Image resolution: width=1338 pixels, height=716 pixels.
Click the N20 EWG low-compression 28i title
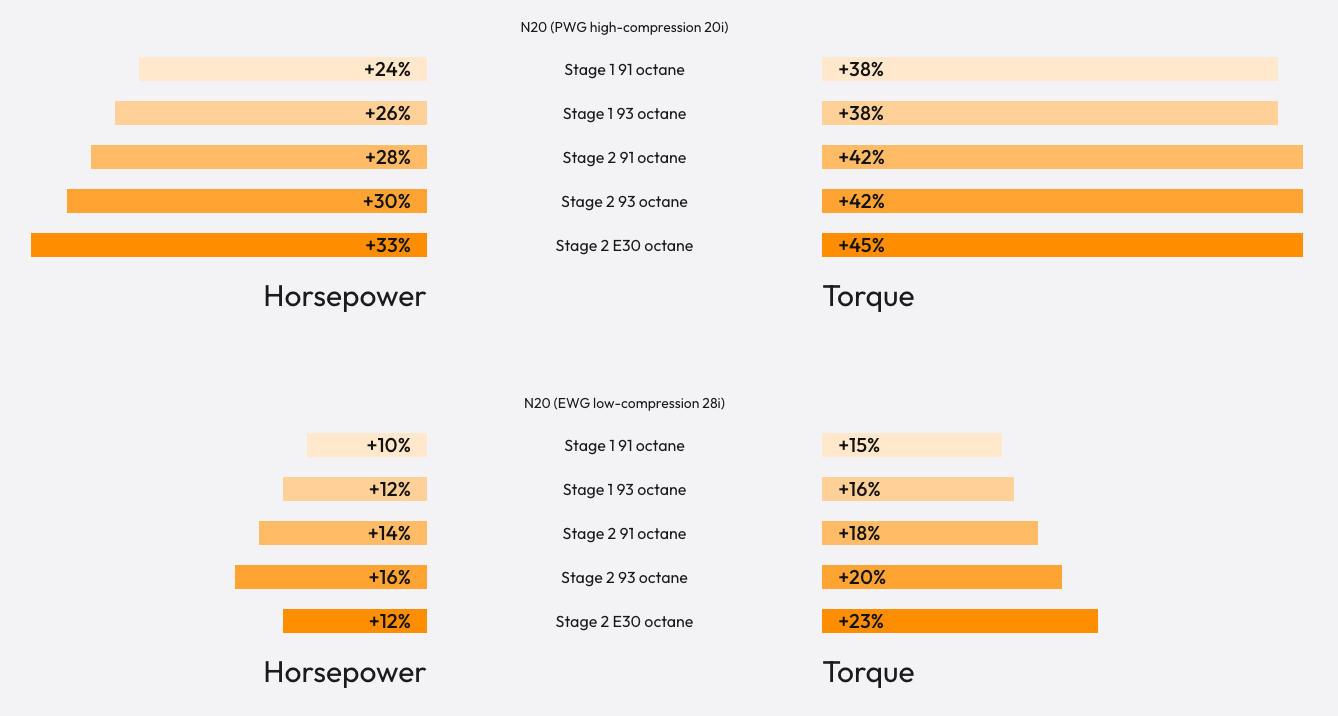coord(624,403)
